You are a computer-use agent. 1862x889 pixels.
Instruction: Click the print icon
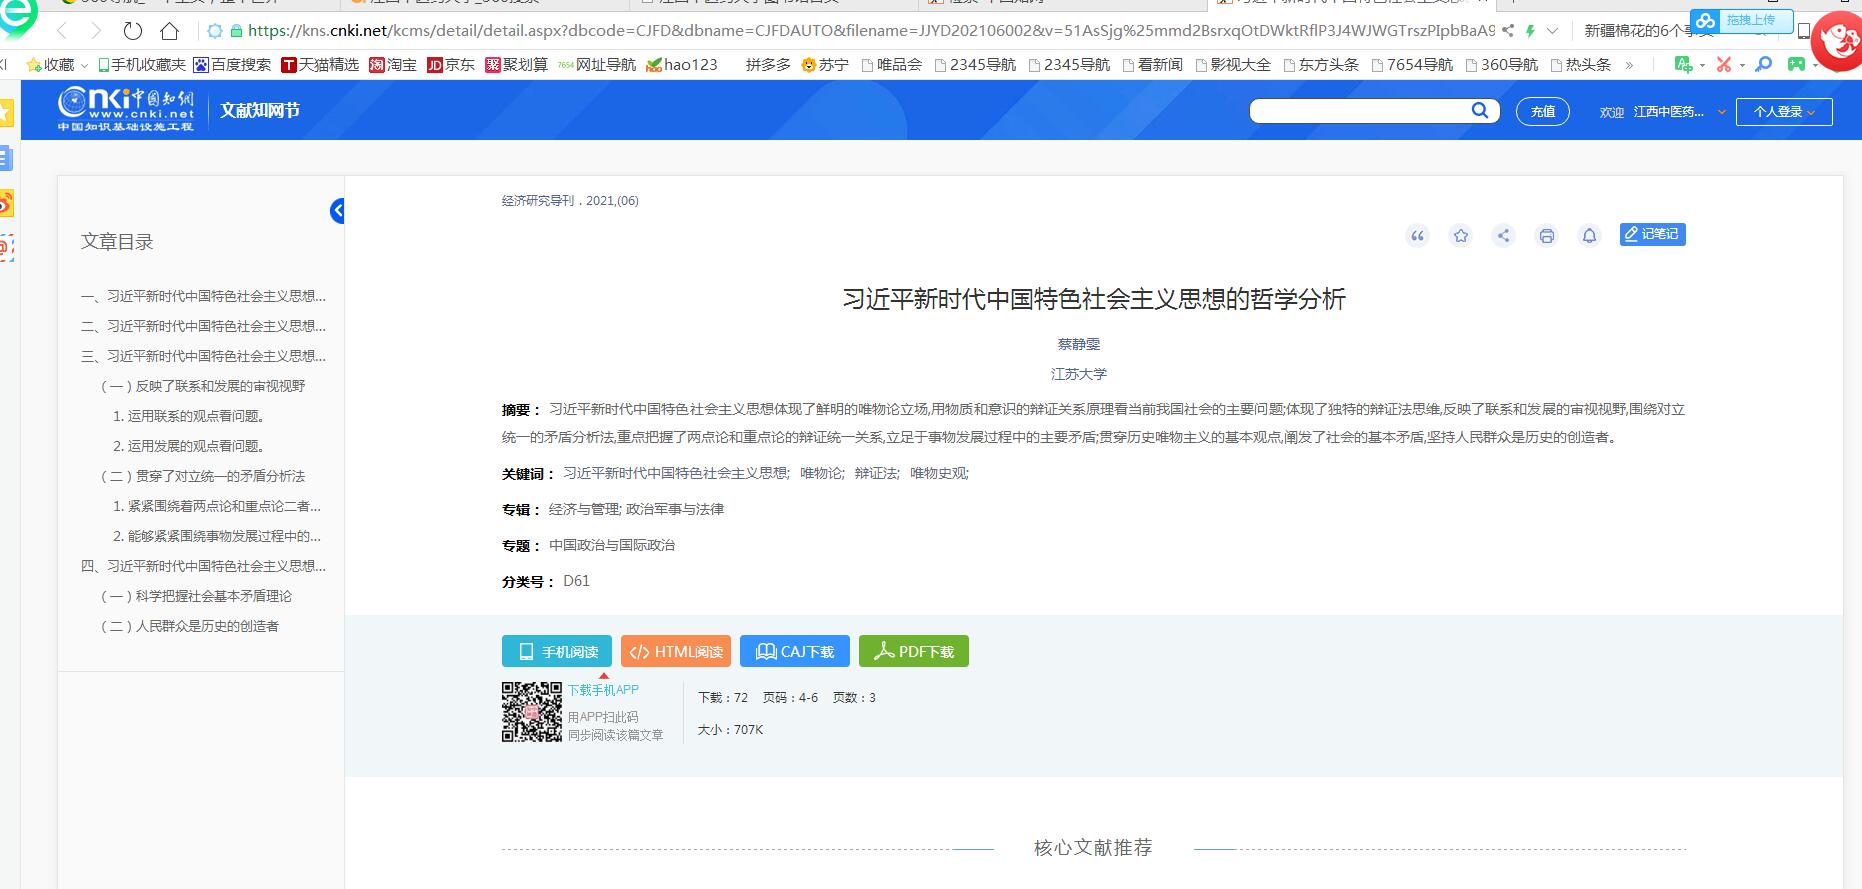[x=1547, y=236]
